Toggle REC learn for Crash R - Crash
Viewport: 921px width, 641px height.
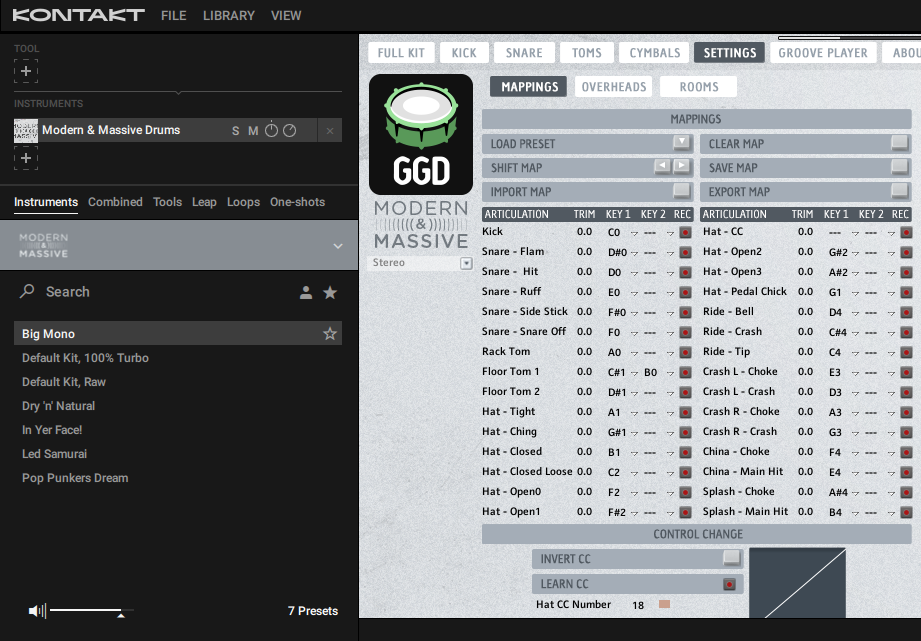[906, 432]
